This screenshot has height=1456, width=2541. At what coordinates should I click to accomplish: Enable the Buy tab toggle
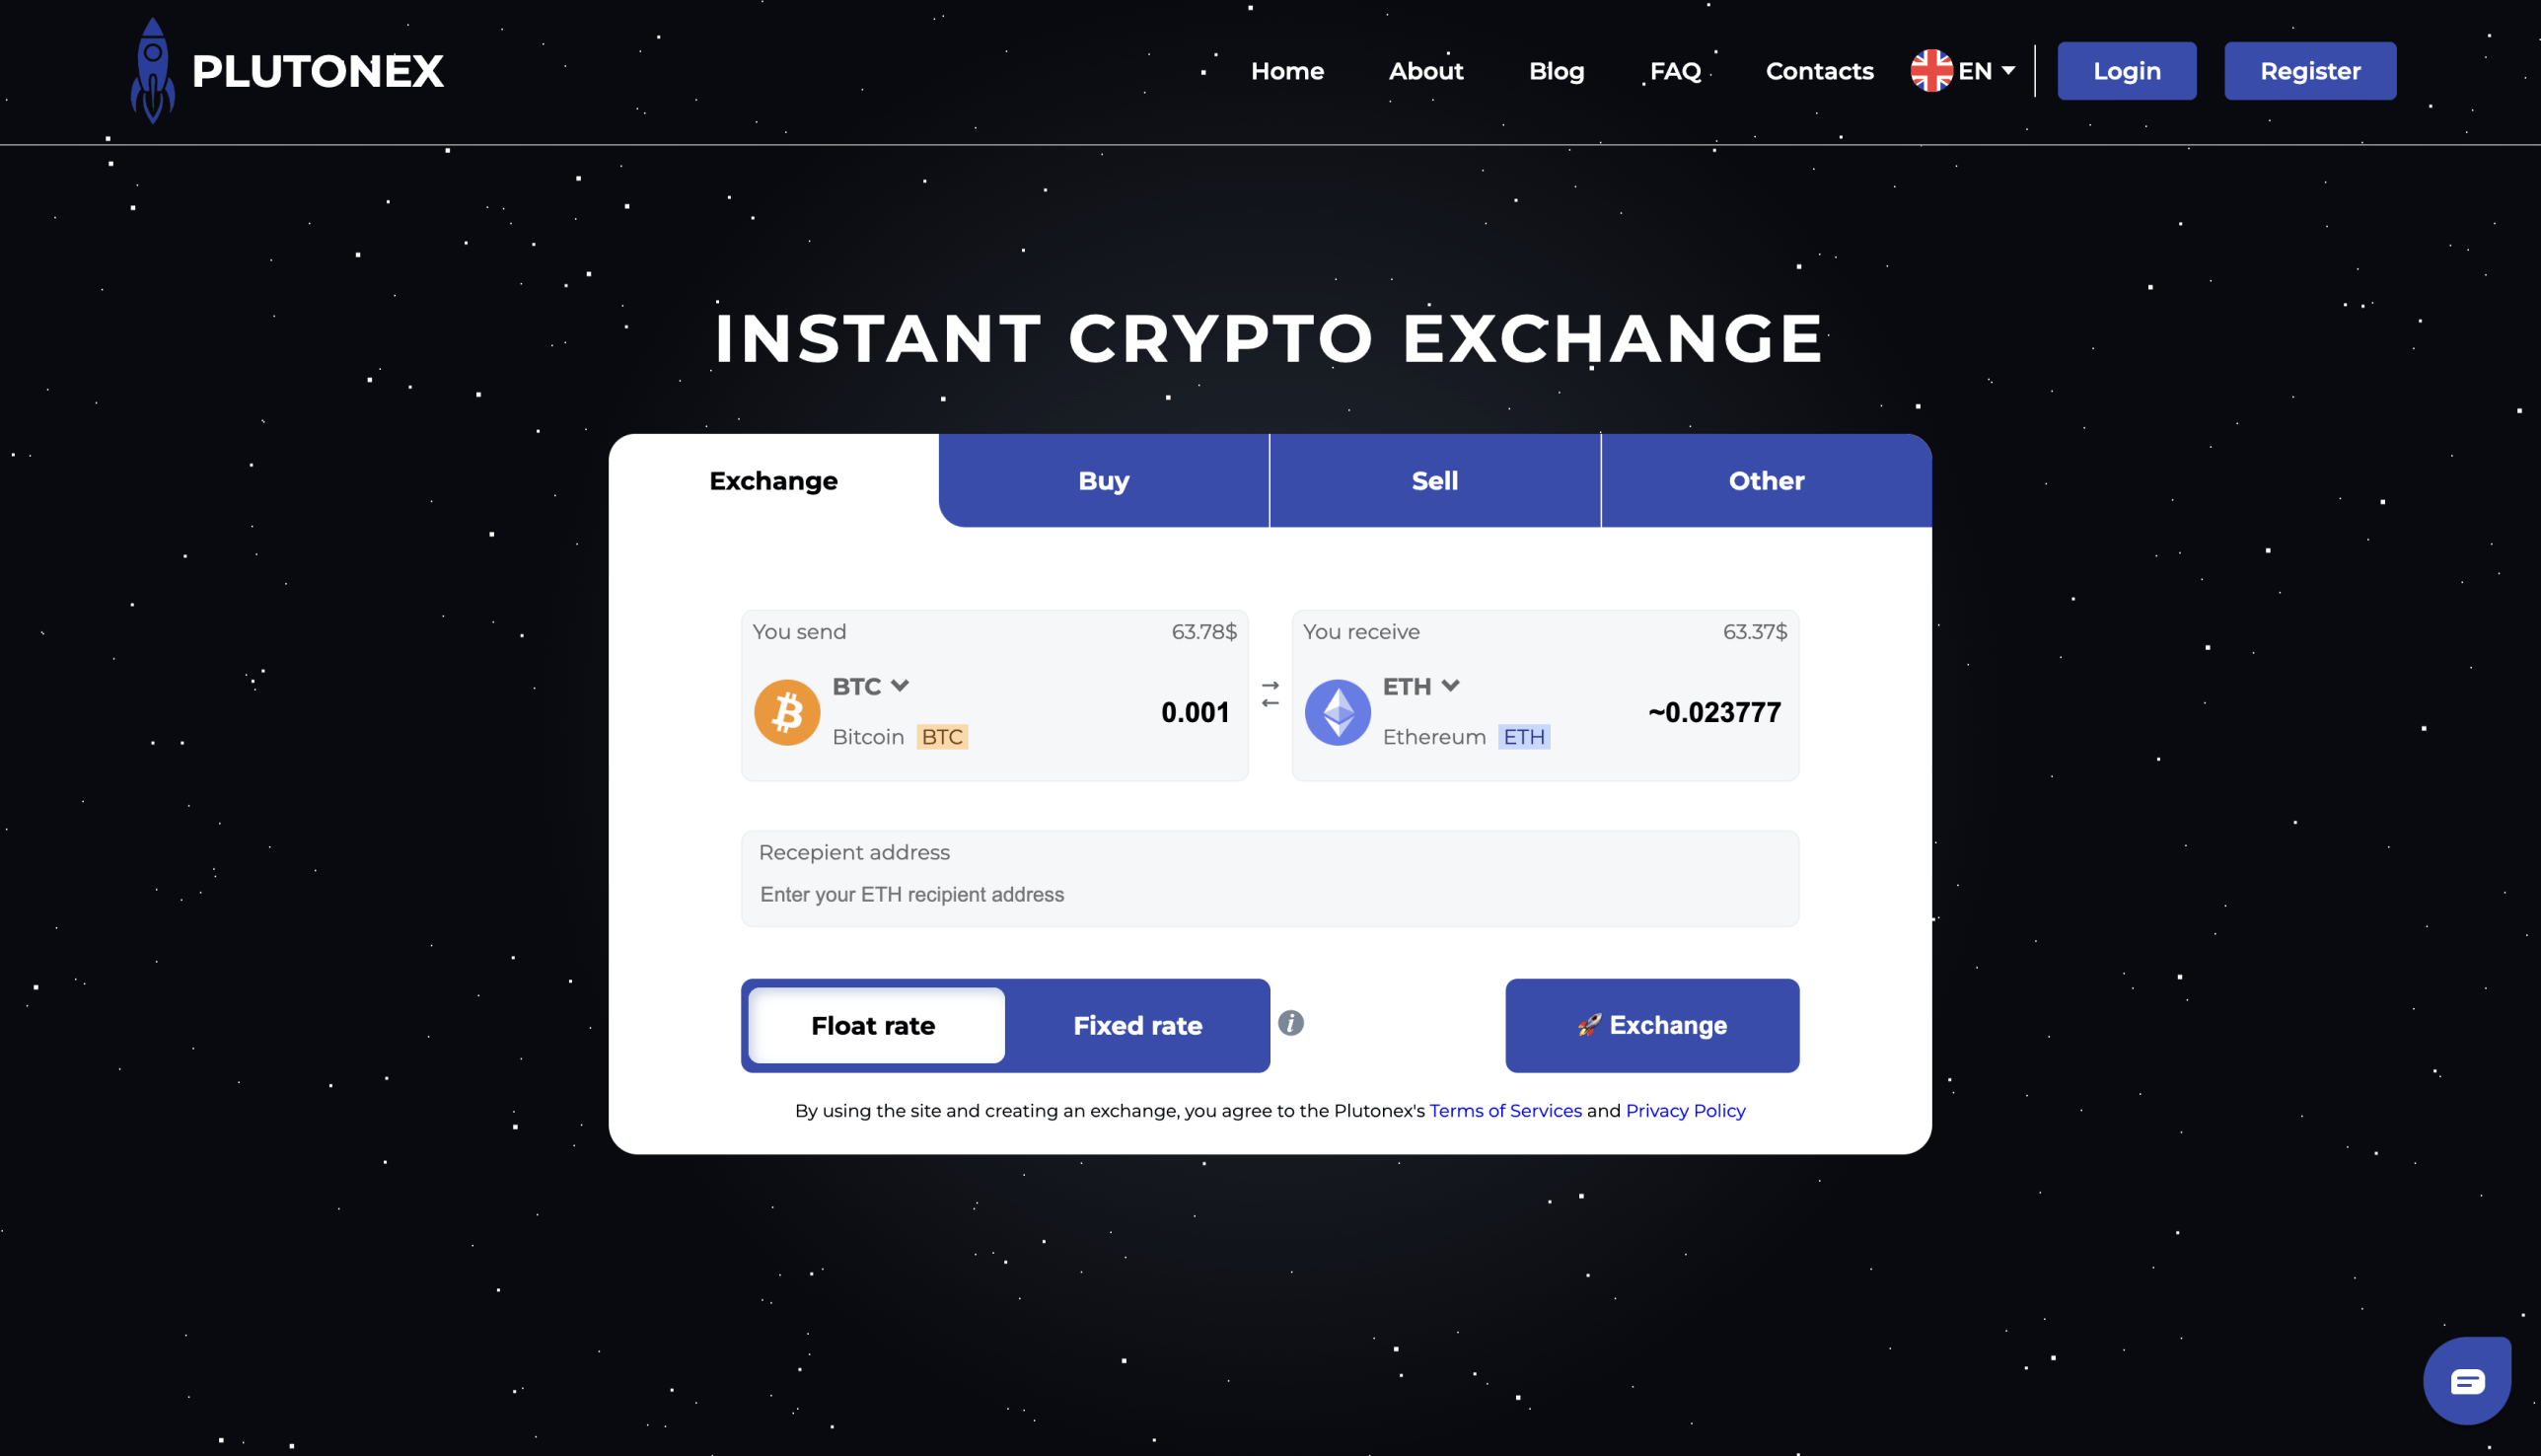tap(1103, 480)
